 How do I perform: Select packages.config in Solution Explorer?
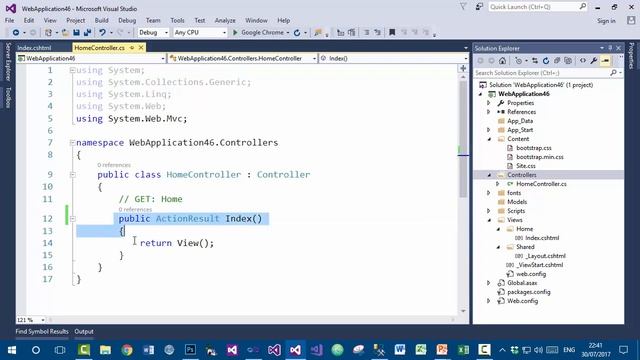point(529,292)
